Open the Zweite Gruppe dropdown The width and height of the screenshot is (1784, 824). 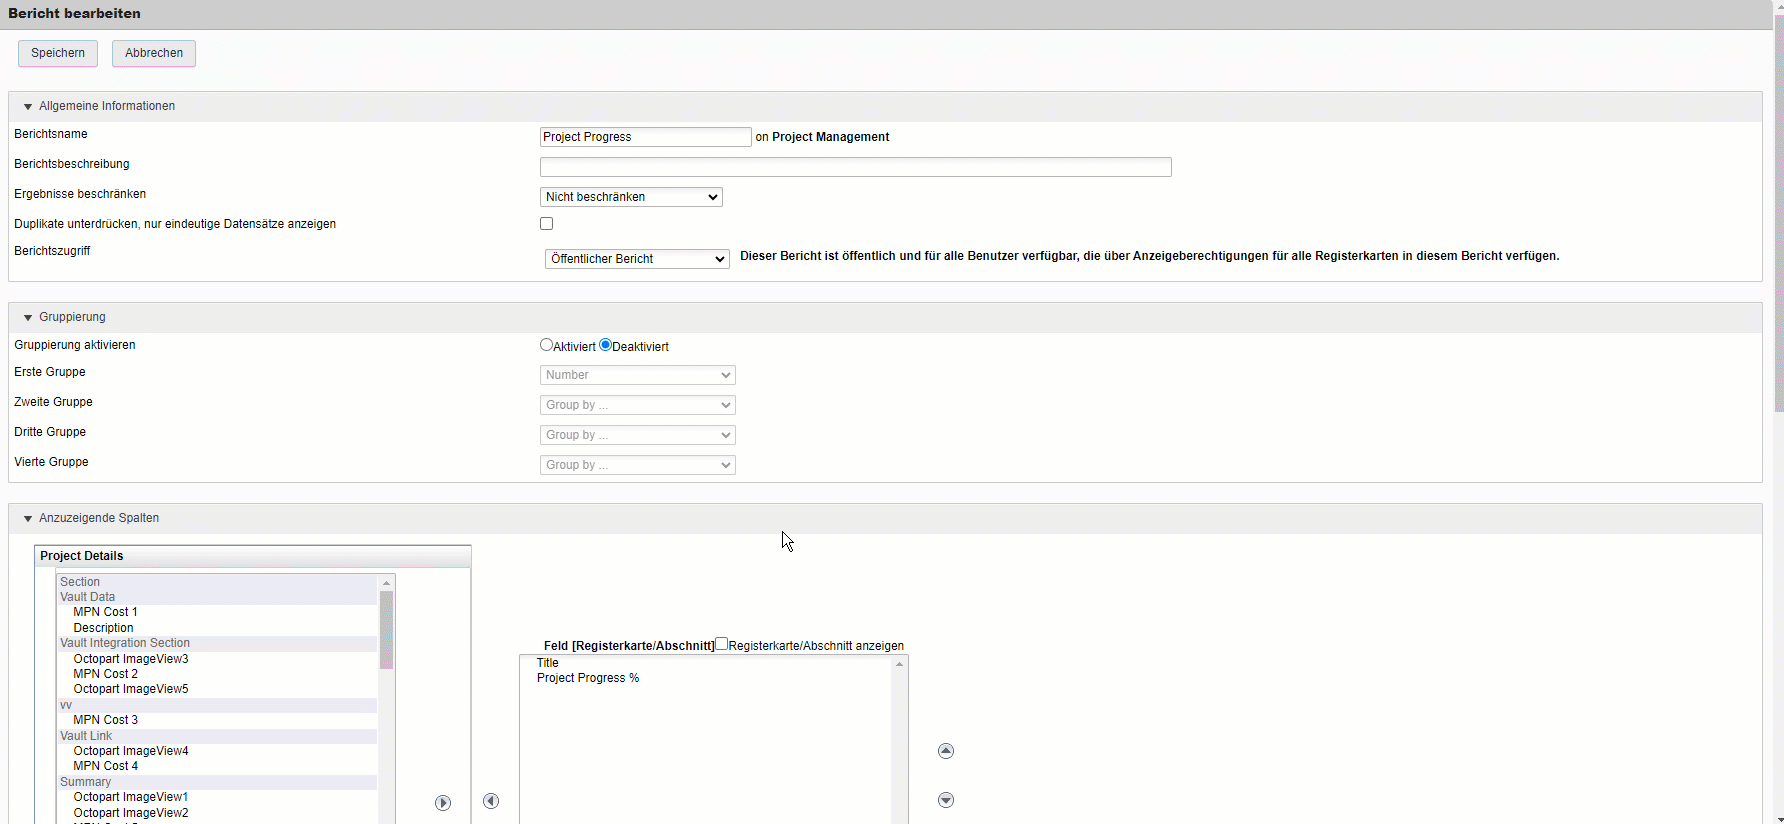click(x=638, y=405)
